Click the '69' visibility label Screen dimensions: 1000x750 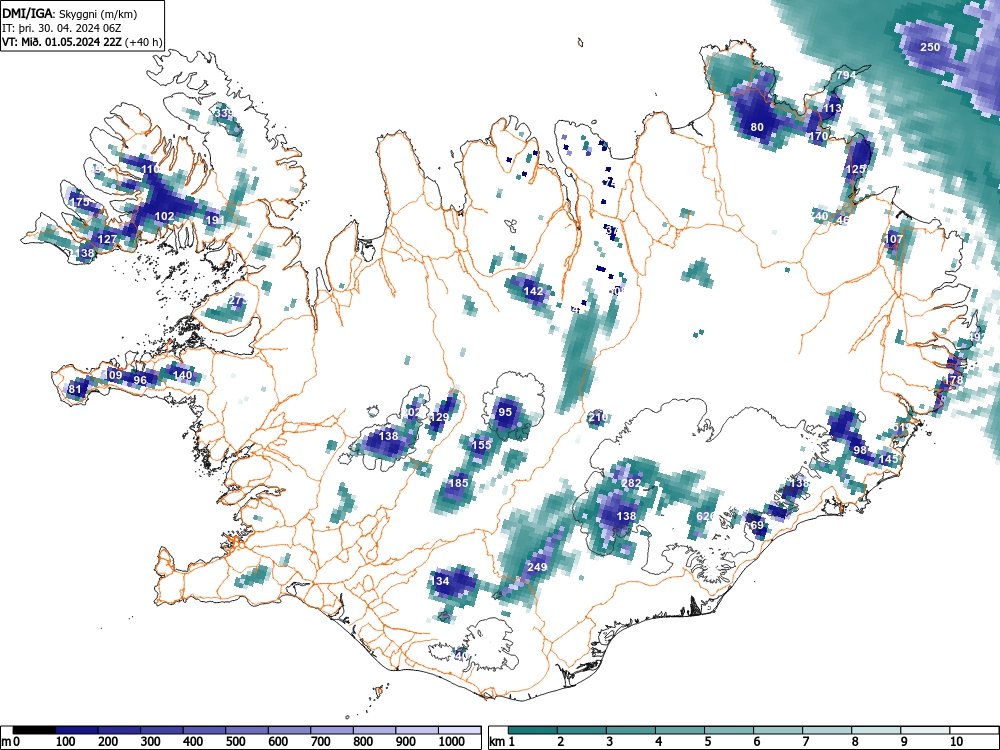(758, 526)
